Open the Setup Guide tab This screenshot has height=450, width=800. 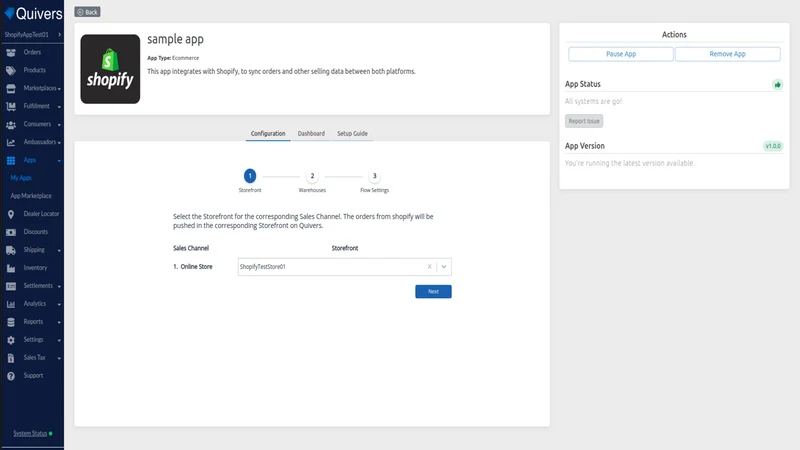point(352,134)
